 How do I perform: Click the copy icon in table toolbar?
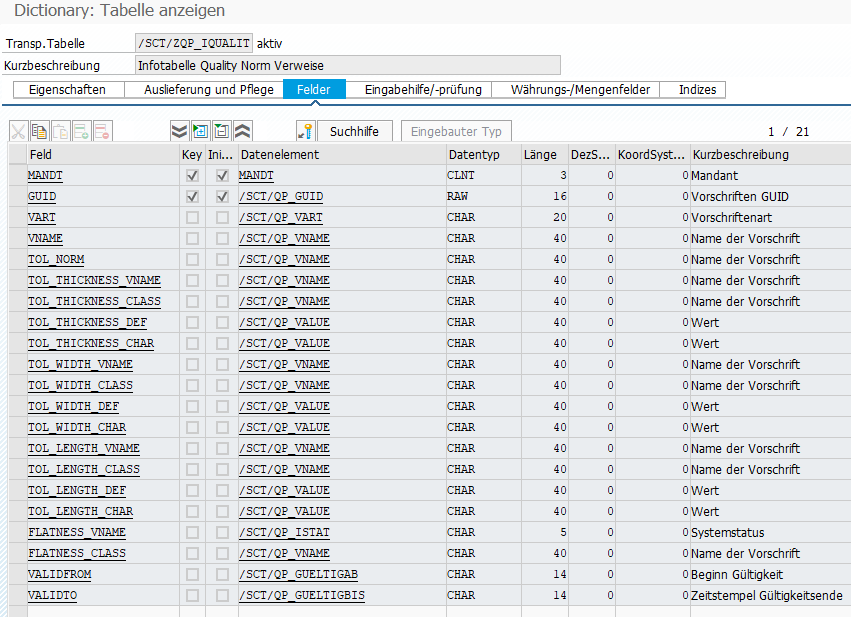point(40,131)
